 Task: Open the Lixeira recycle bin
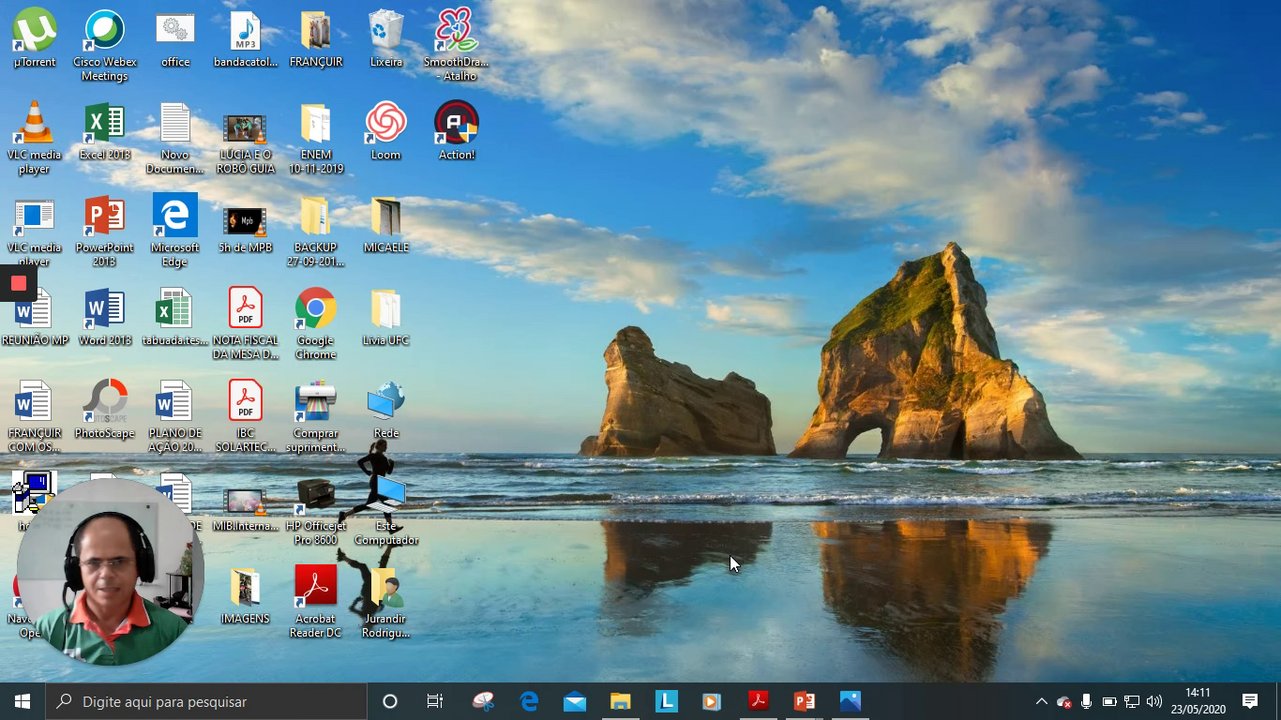(386, 39)
